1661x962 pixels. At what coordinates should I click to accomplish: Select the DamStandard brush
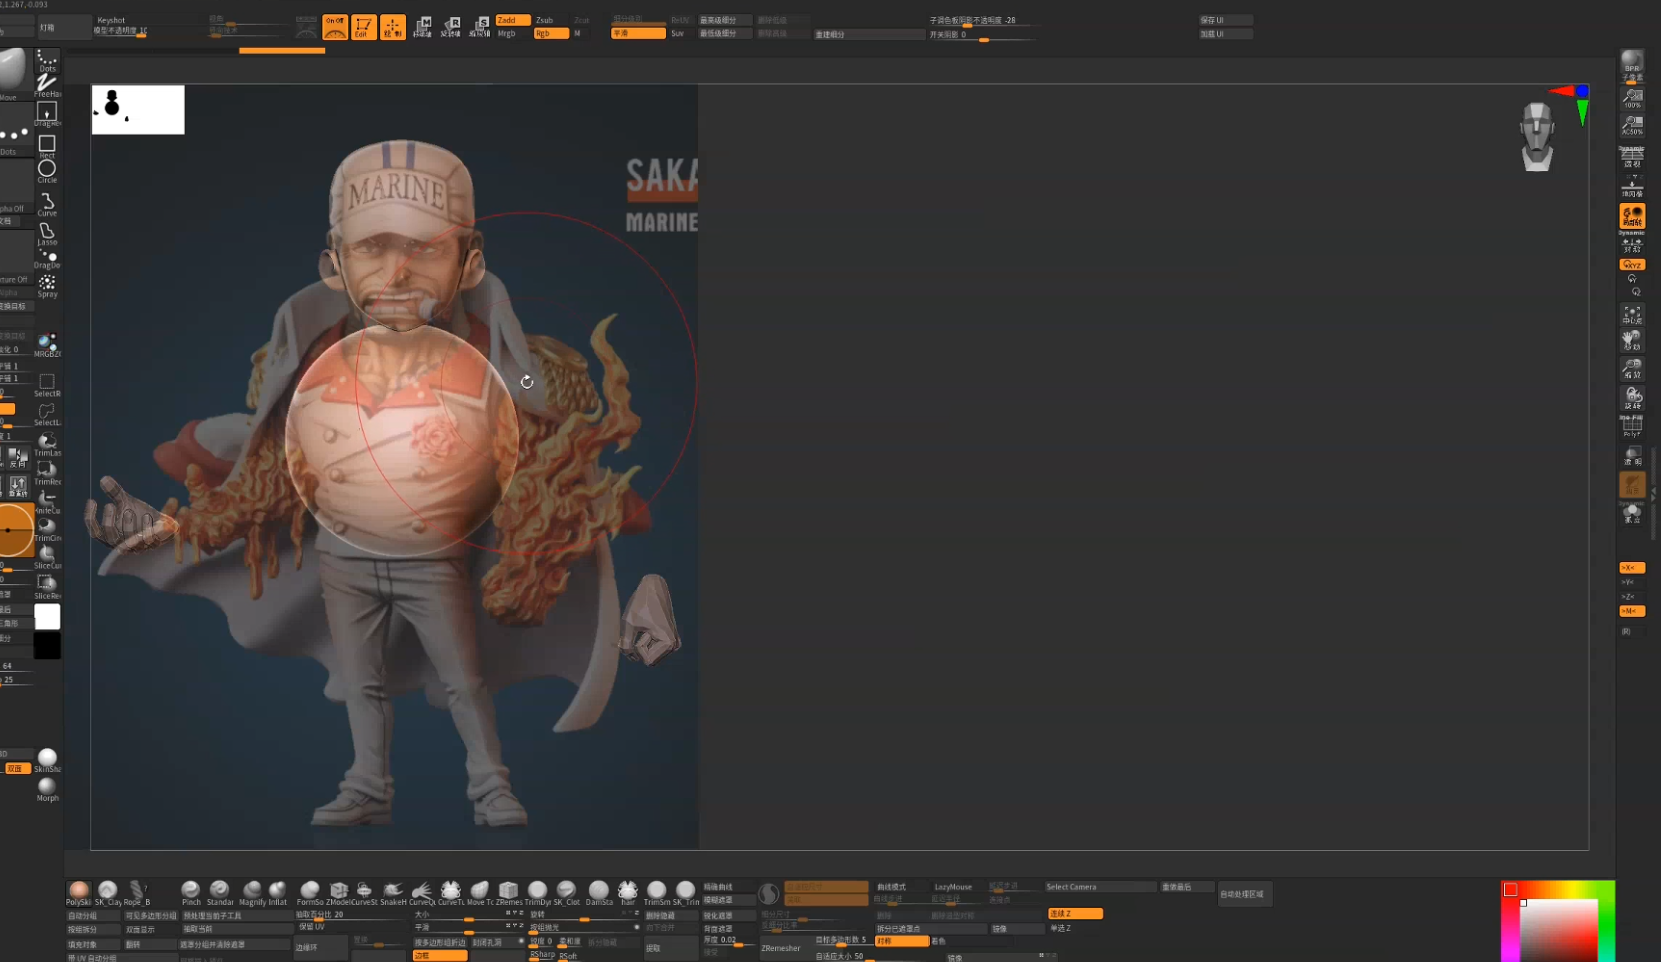coord(599,892)
